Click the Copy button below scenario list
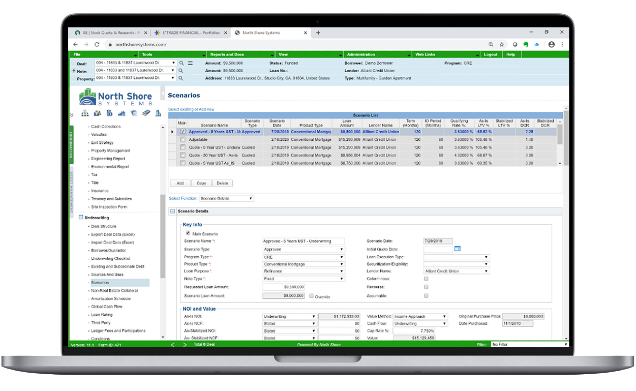The image size is (636, 391). [202, 183]
